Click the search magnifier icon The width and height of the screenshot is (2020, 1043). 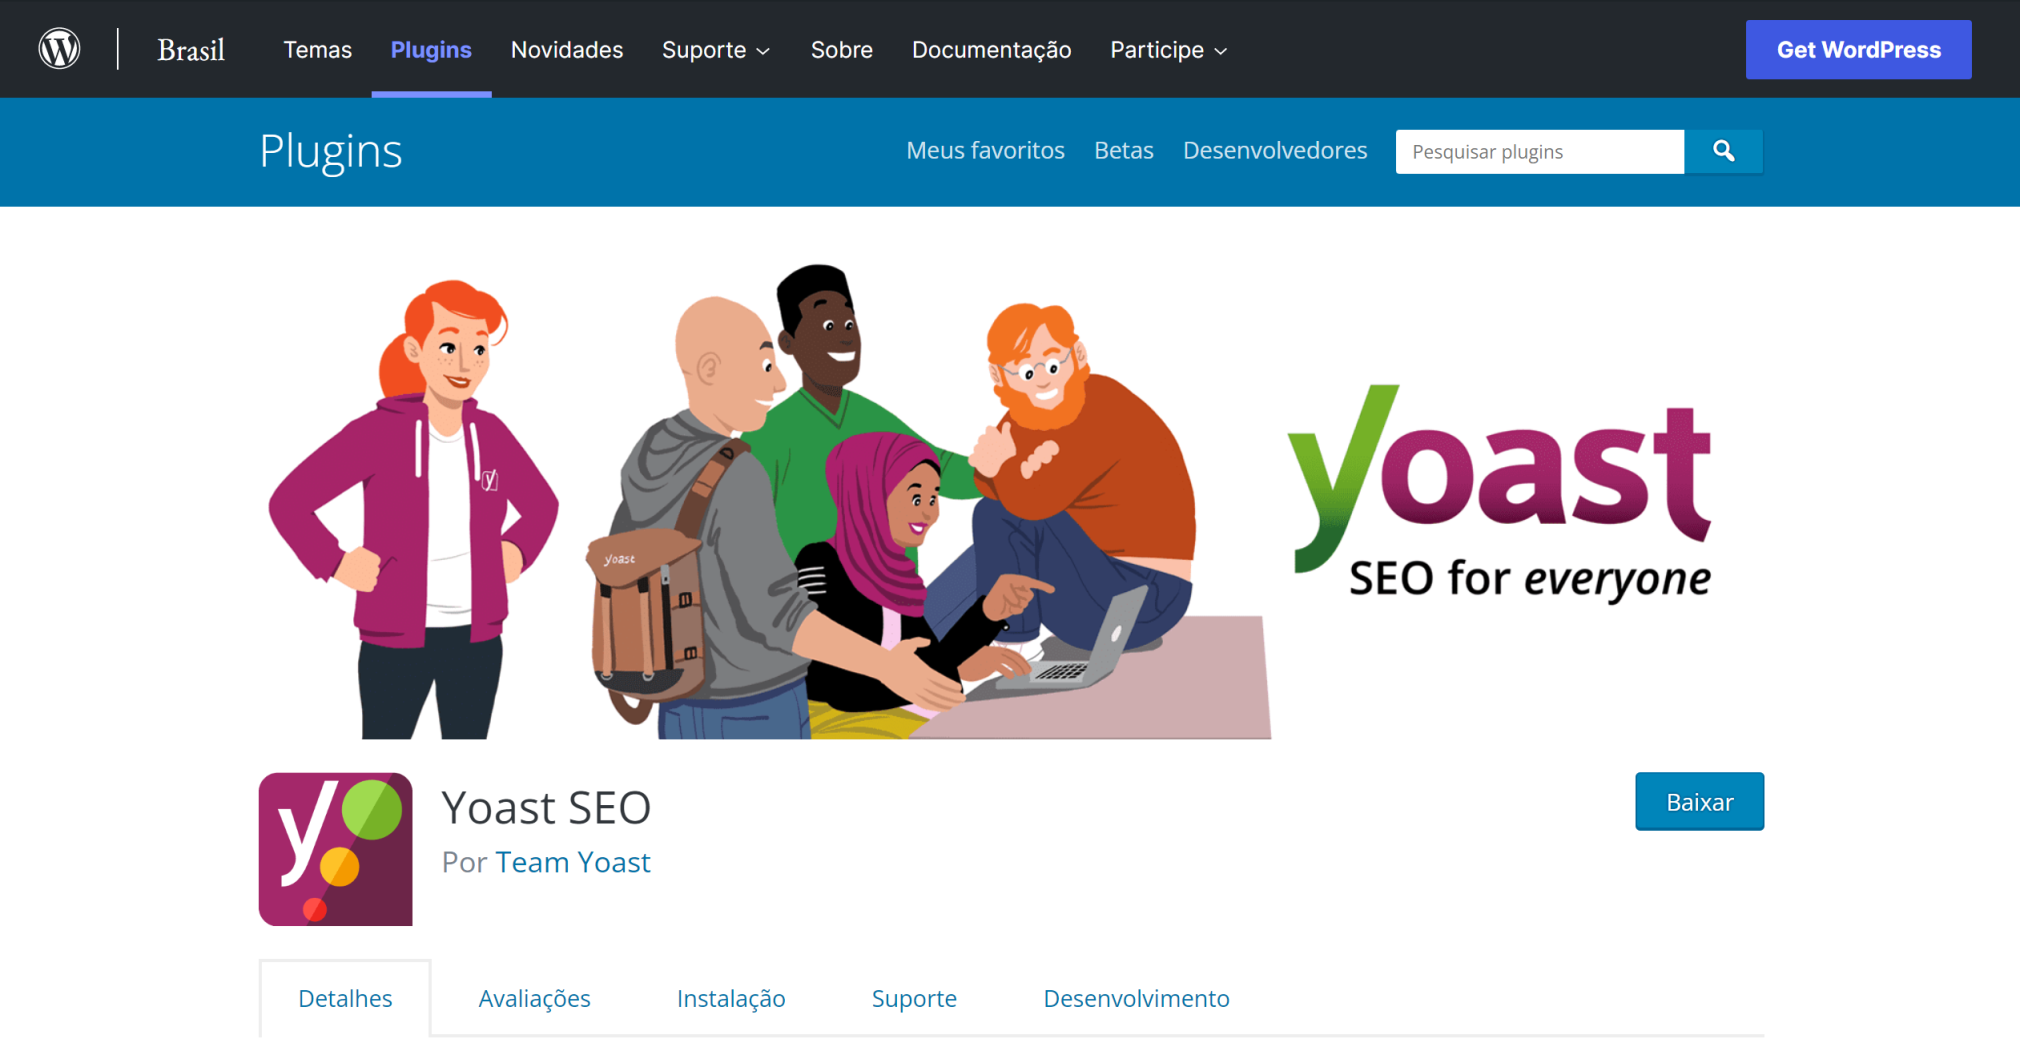[1723, 151]
